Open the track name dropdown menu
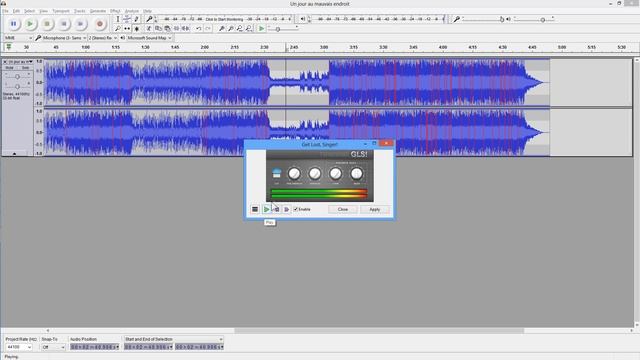This screenshot has width=640, height=360. (20, 62)
